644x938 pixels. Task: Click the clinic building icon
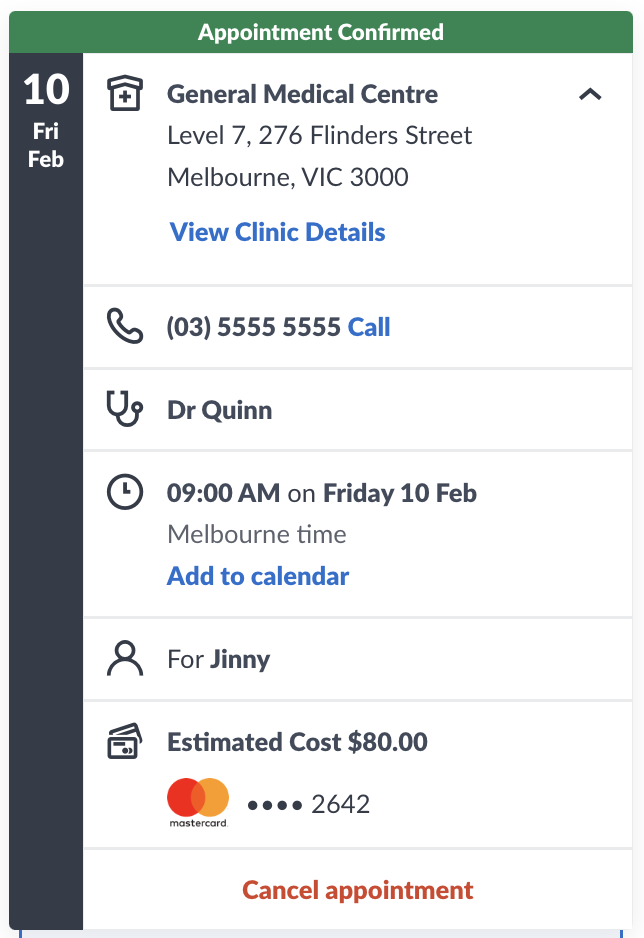(x=124, y=93)
